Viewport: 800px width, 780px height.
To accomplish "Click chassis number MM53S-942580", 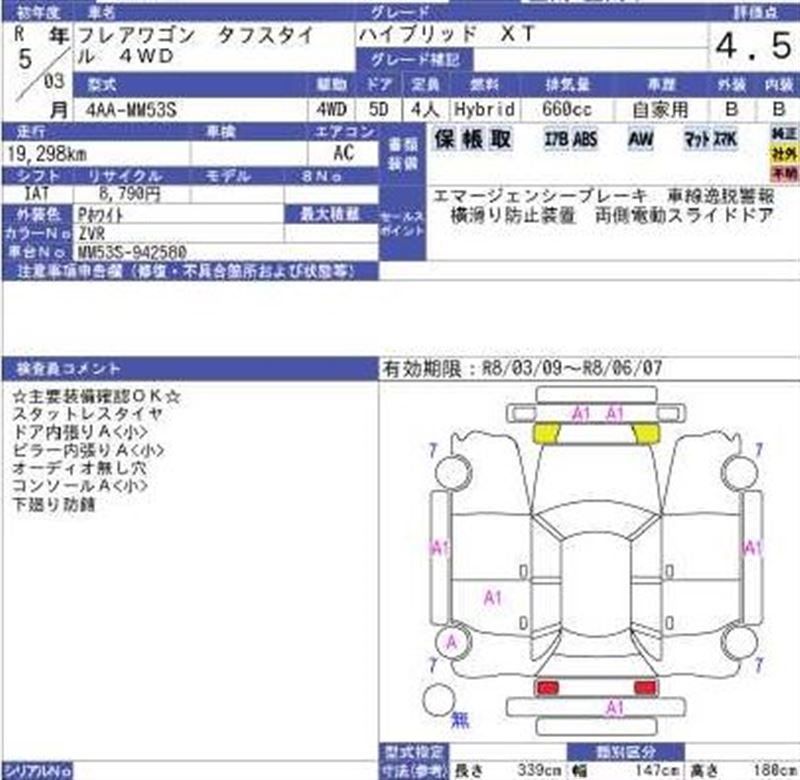I will coord(133,252).
